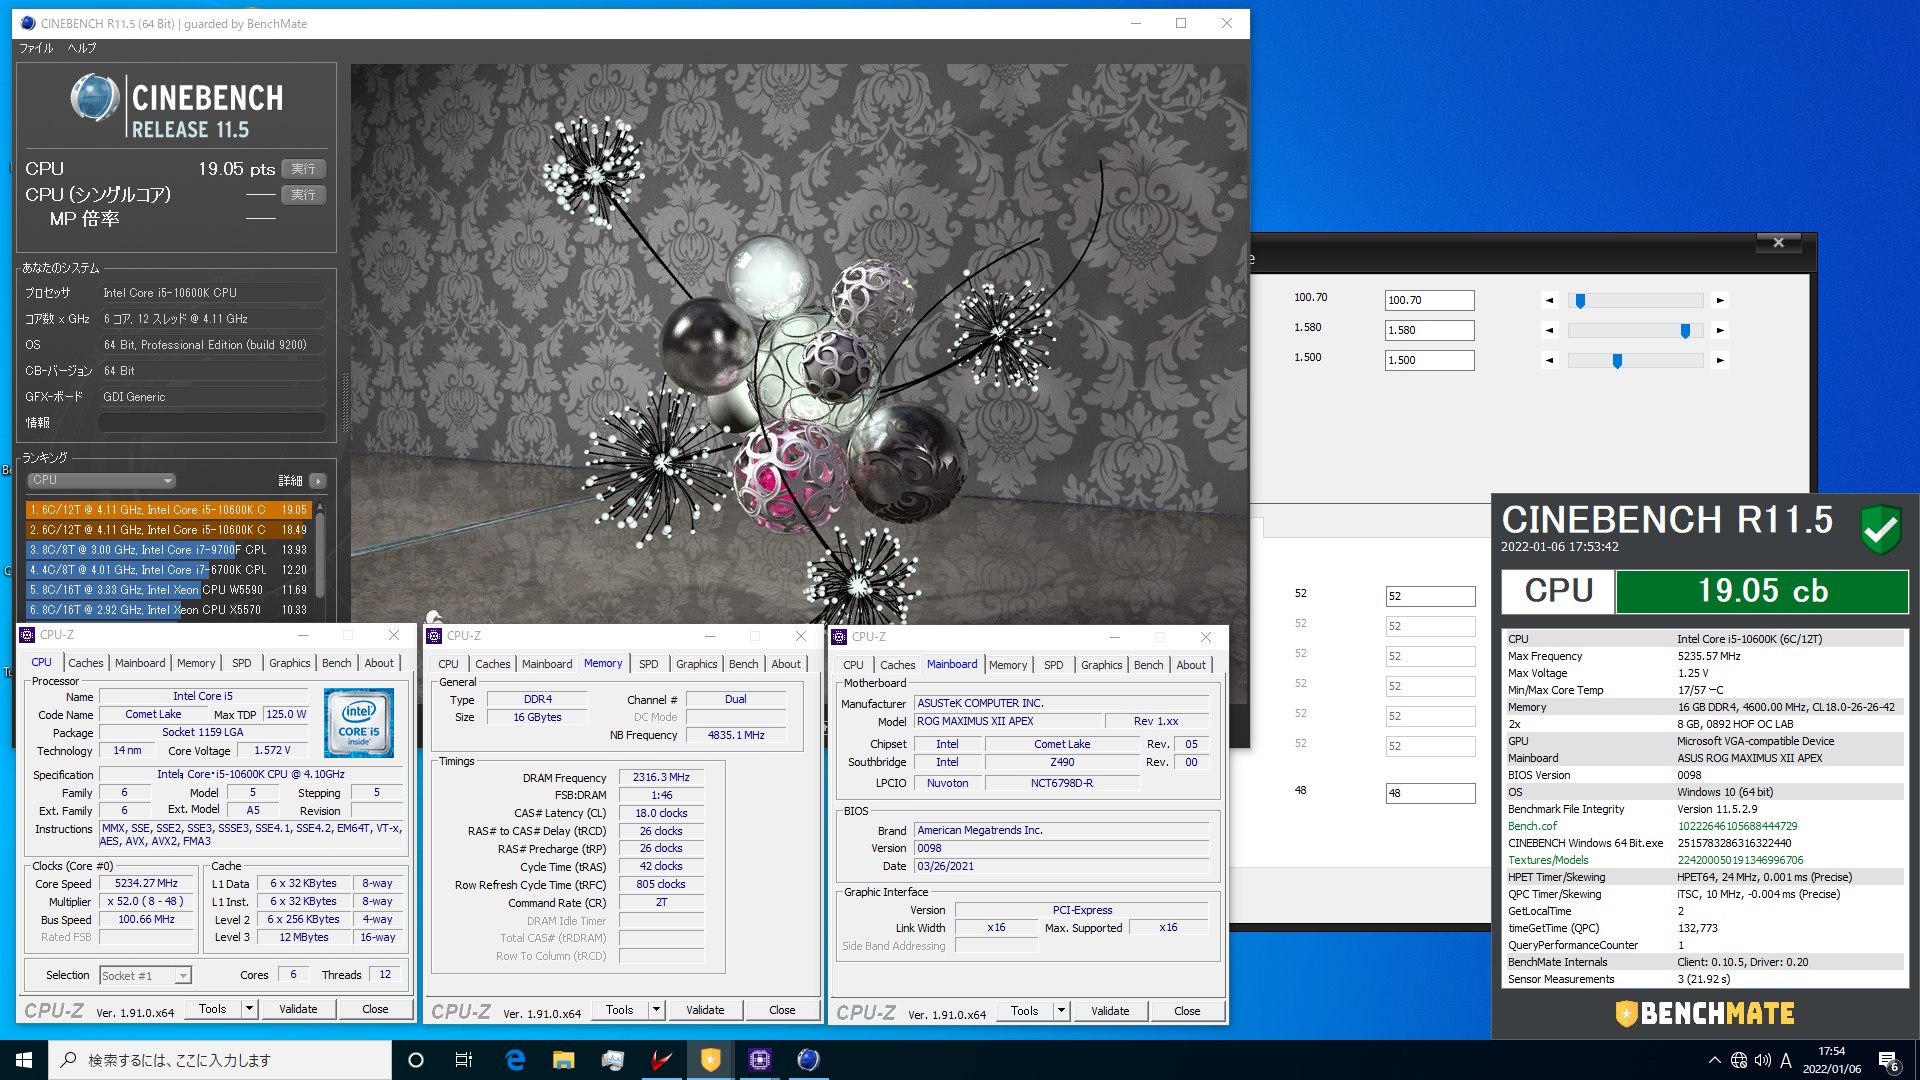Switch to SPD tab in Memory CPU-Z window
Image resolution: width=1920 pixels, height=1080 pixels.
point(649,664)
